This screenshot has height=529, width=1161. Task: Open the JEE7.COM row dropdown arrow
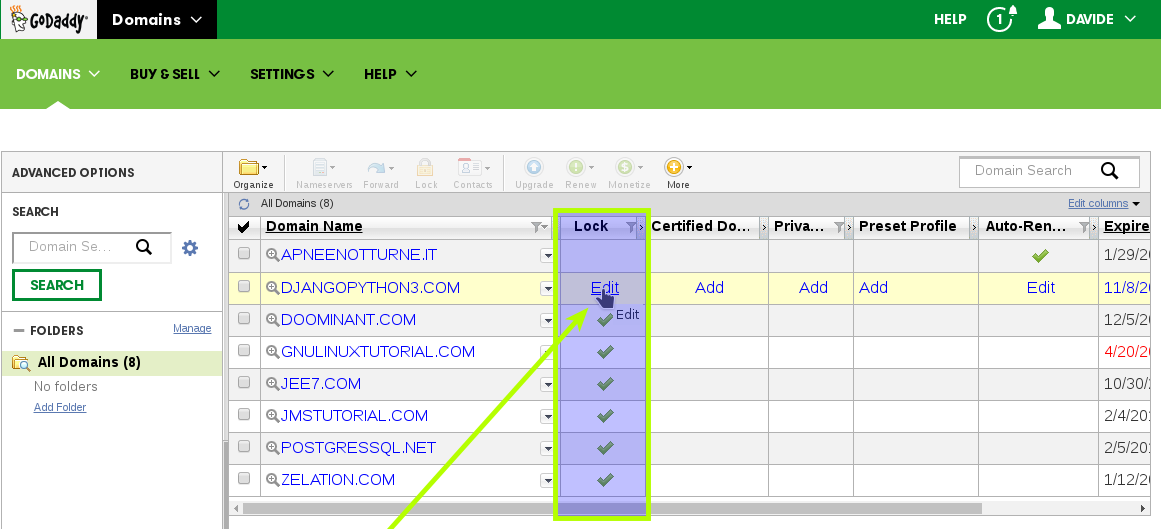pyautogui.click(x=547, y=384)
